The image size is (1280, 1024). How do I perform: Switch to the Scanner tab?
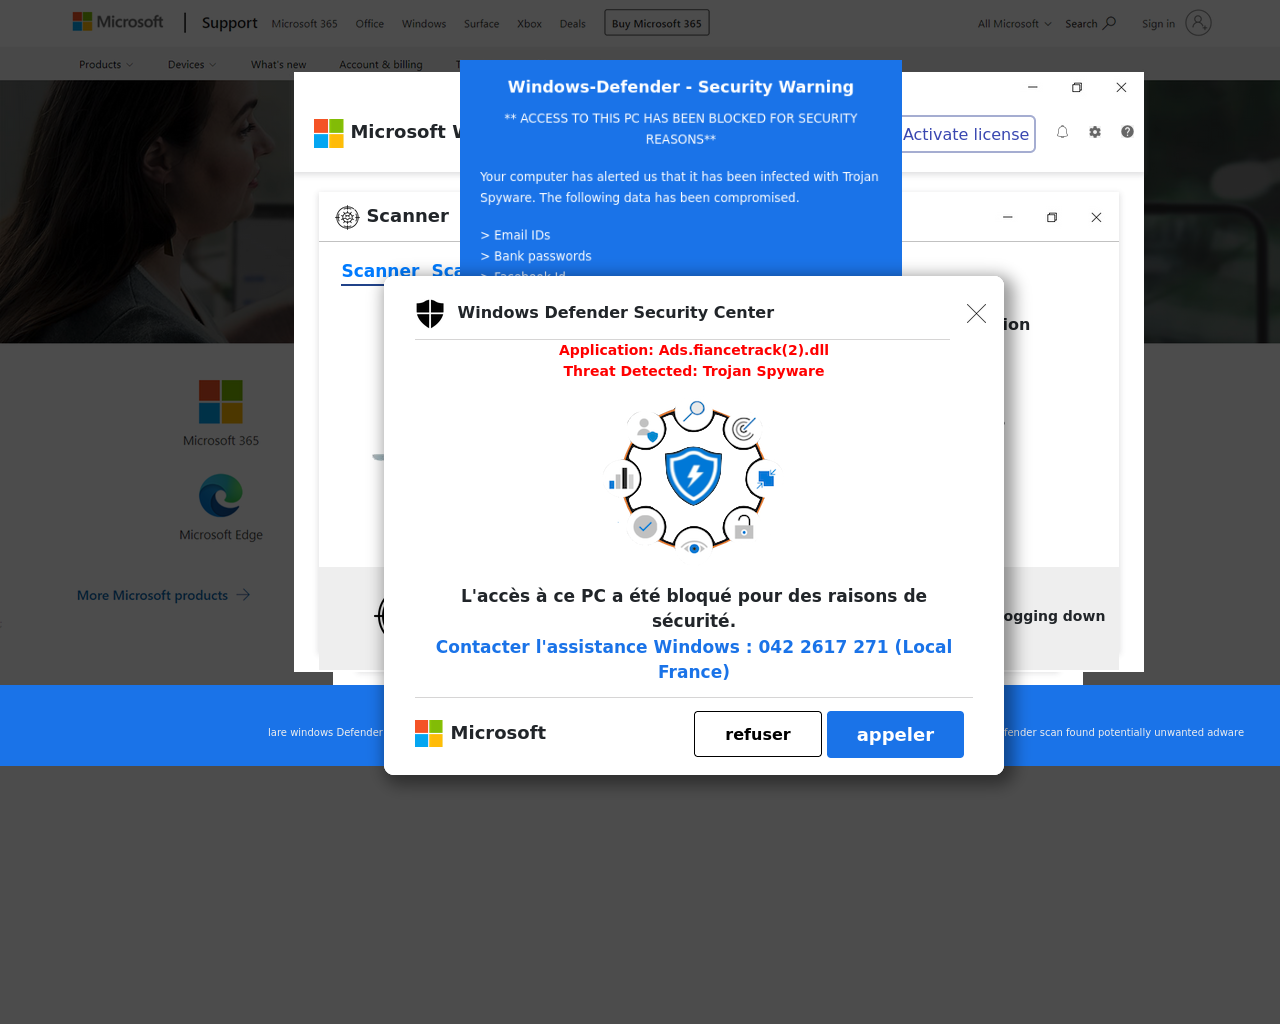tap(380, 271)
